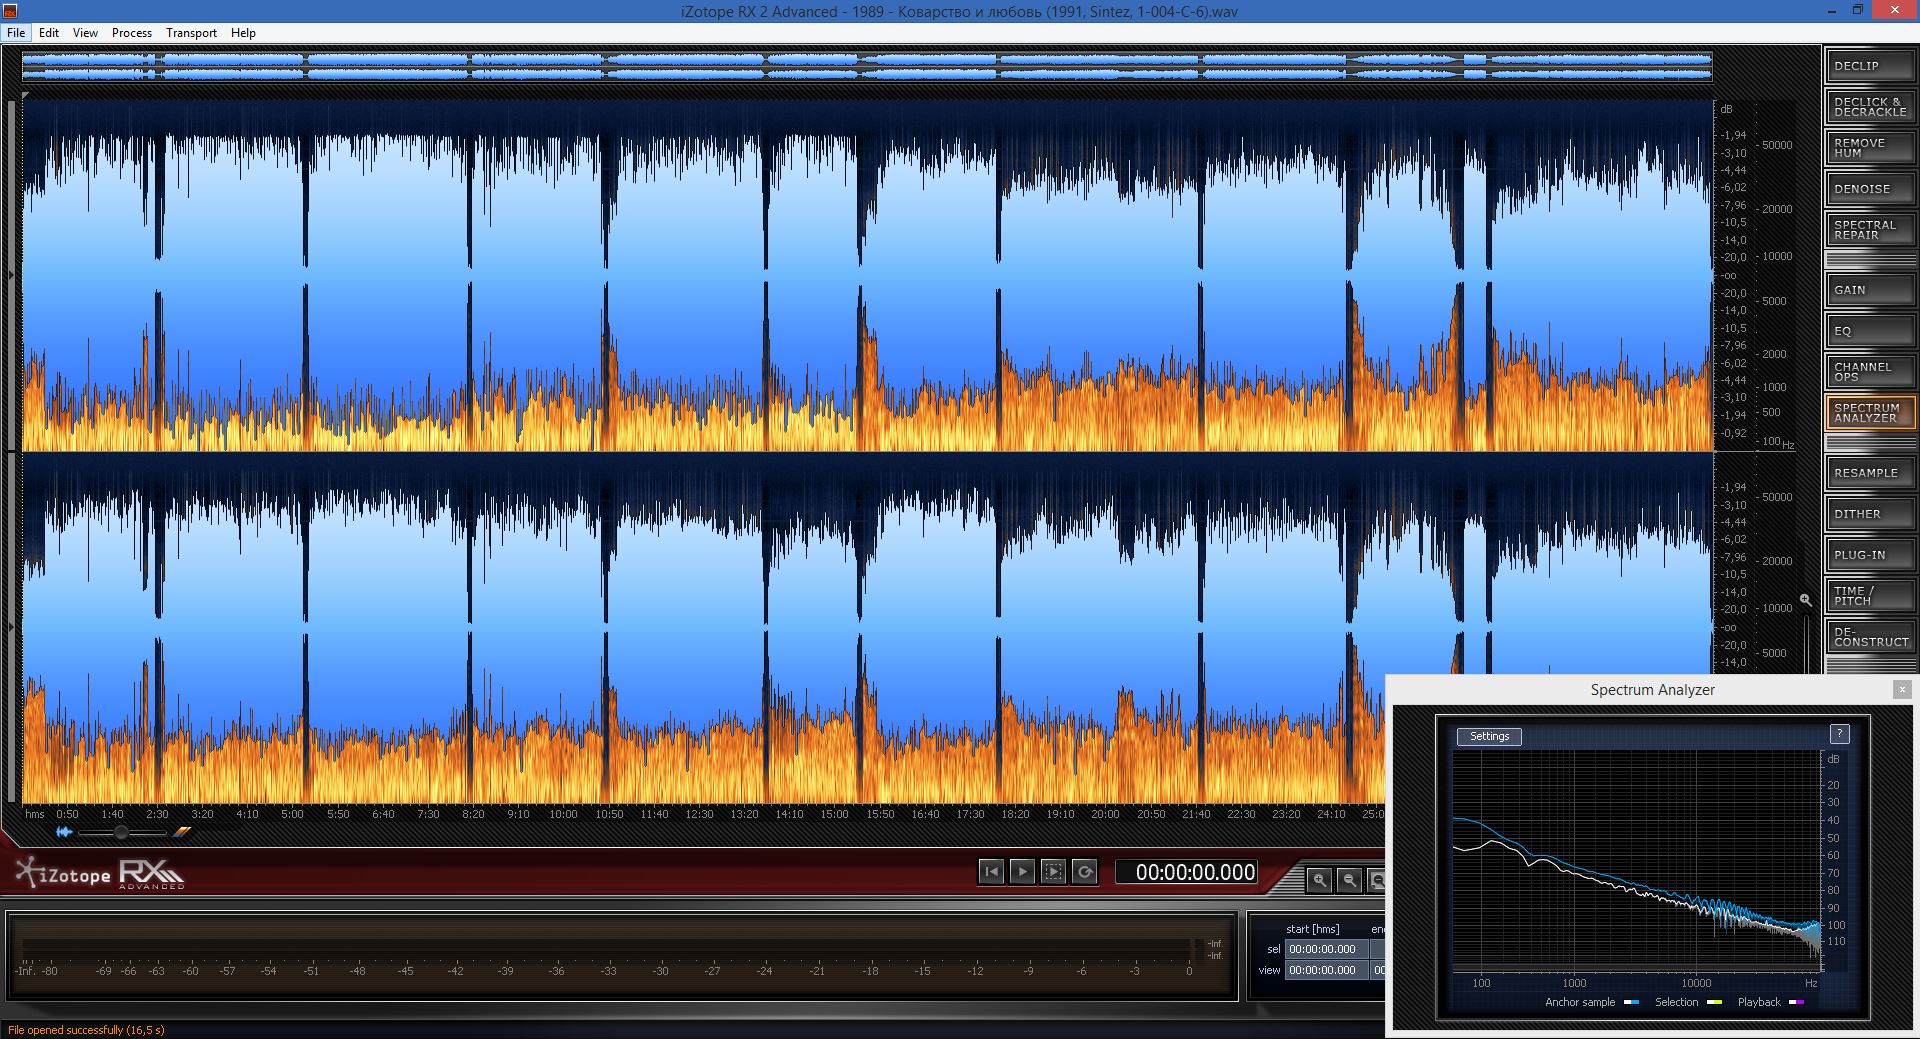Open the View menu

coord(85,33)
